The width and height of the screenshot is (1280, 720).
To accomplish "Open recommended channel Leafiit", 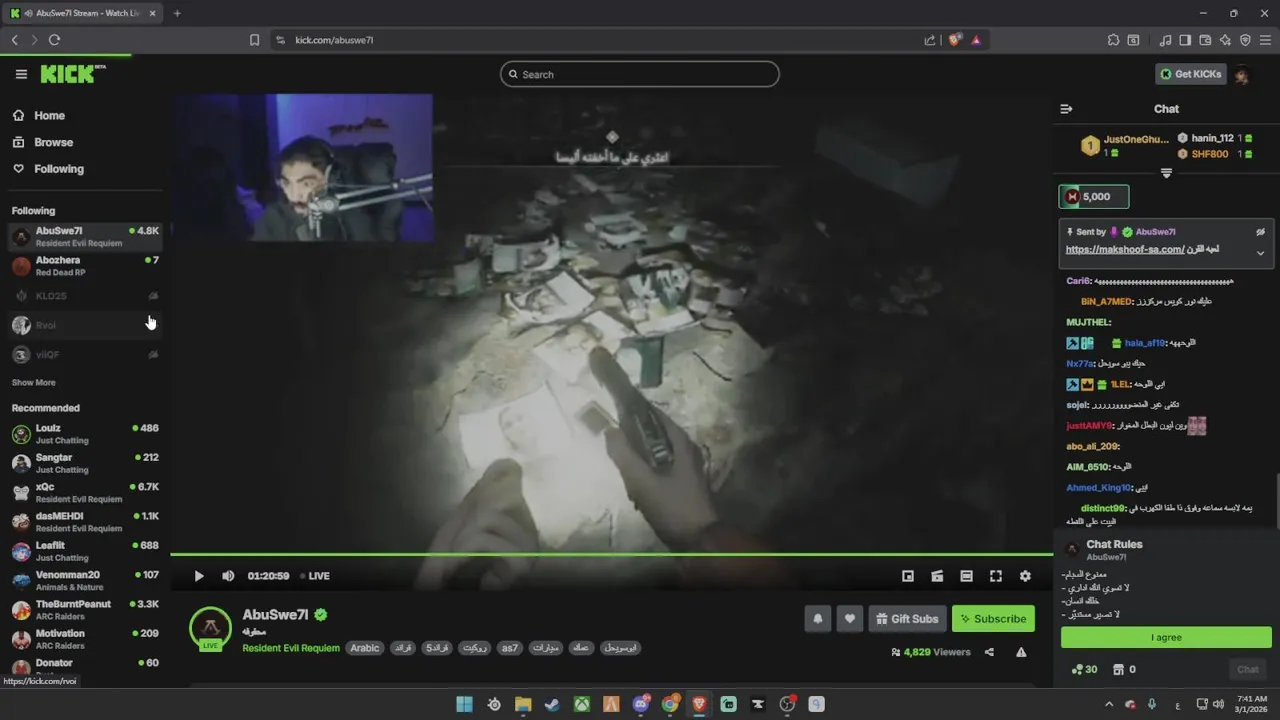I will (85, 551).
